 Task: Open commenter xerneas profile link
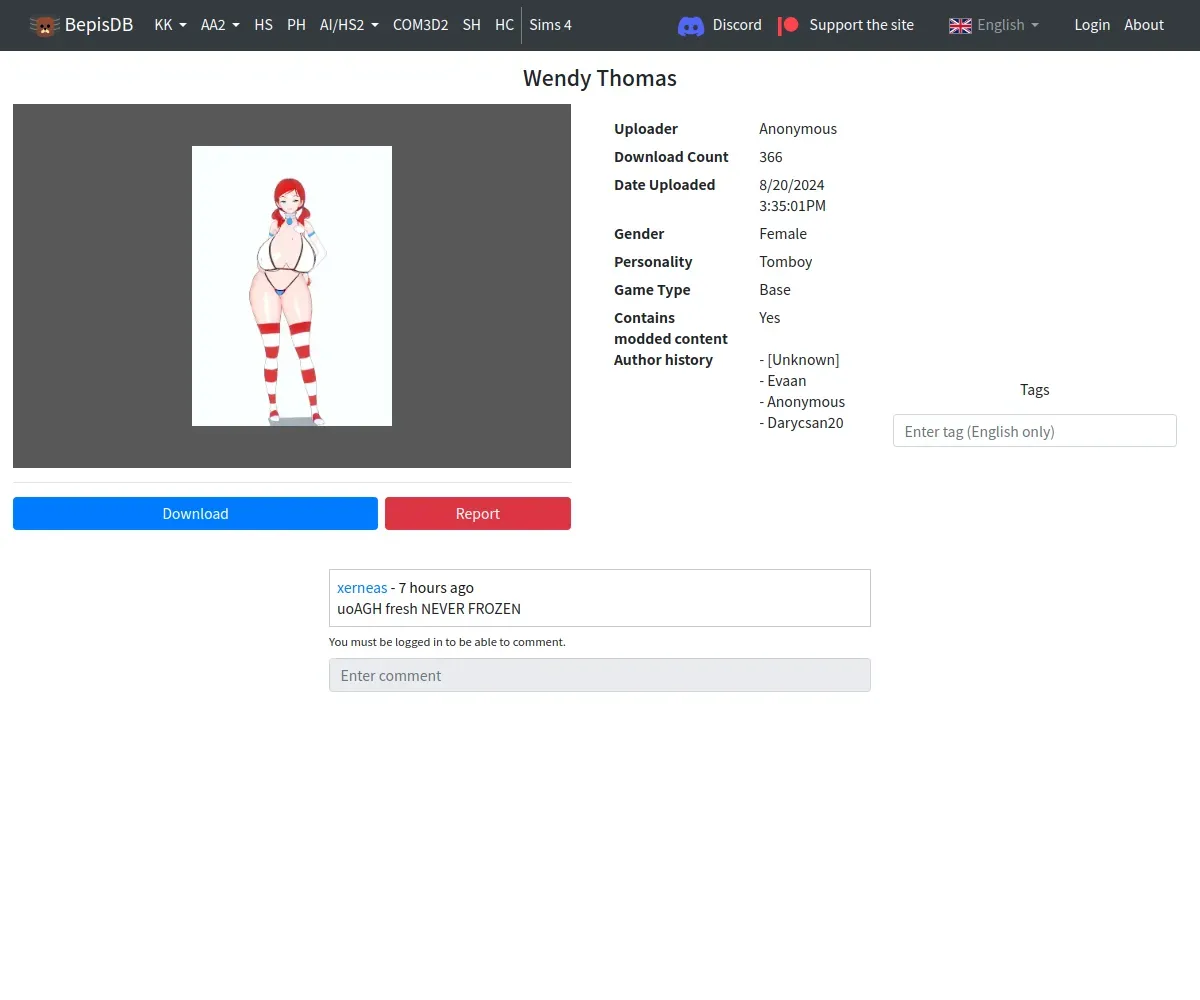click(362, 588)
